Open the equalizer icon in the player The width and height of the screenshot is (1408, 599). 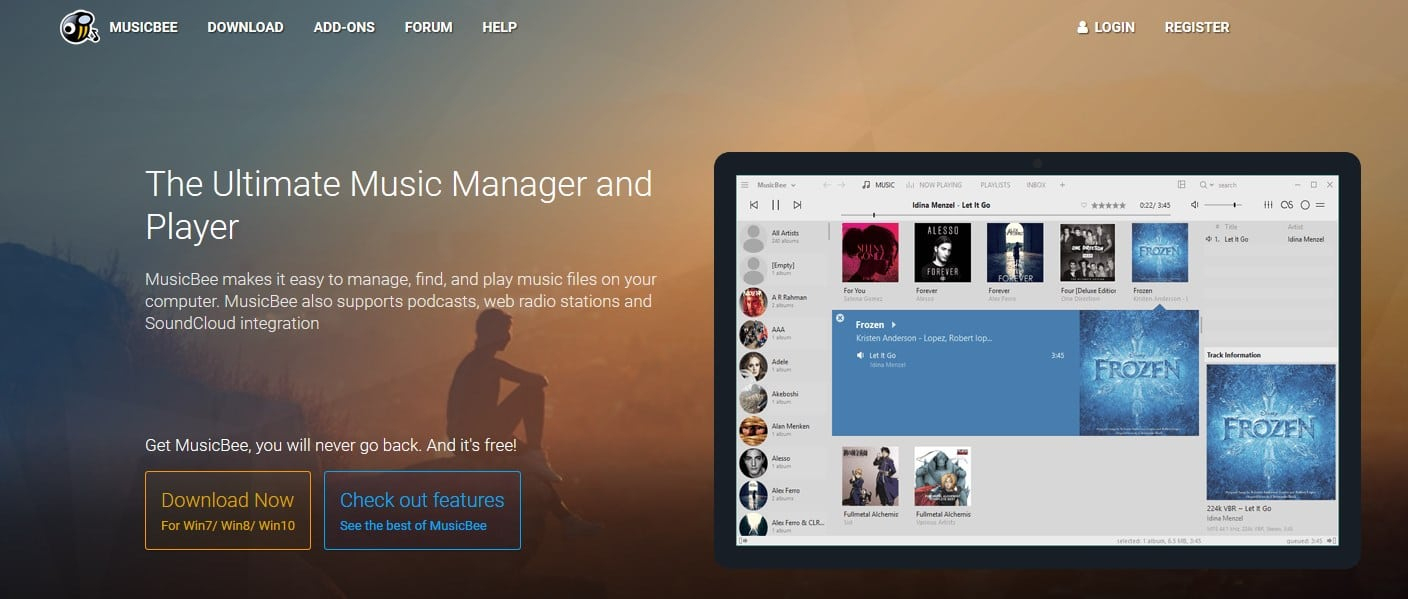pyautogui.click(x=1269, y=205)
